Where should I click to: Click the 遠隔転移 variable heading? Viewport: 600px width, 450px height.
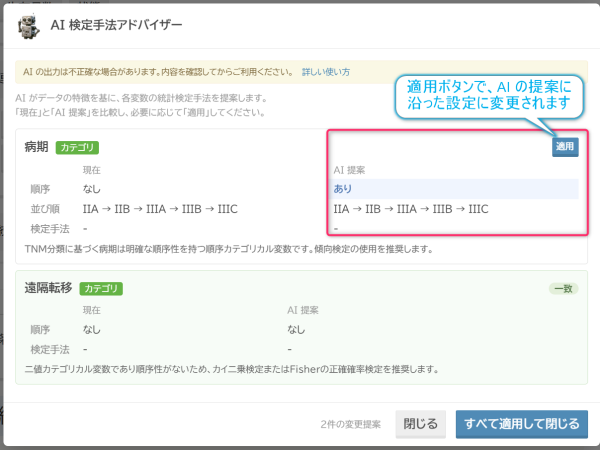tap(48, 288)
